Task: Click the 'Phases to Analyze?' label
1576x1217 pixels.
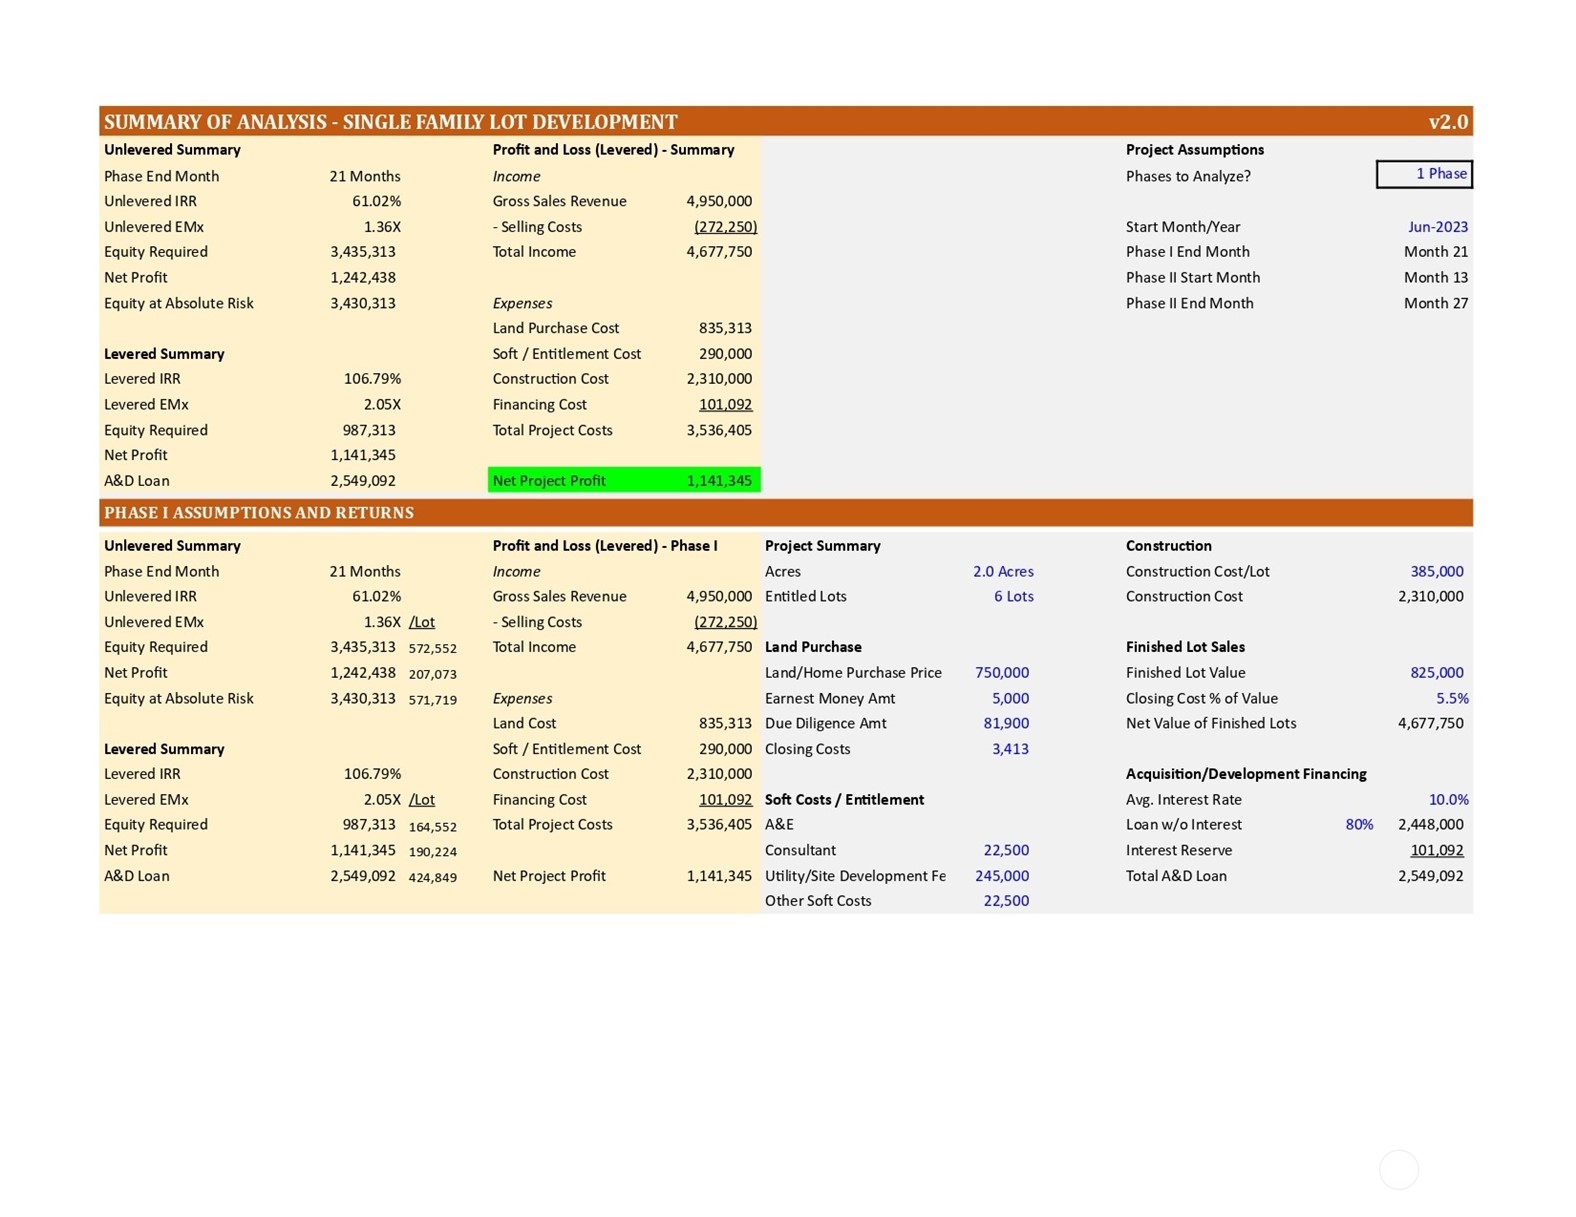Action: [x=1188, y=176]
